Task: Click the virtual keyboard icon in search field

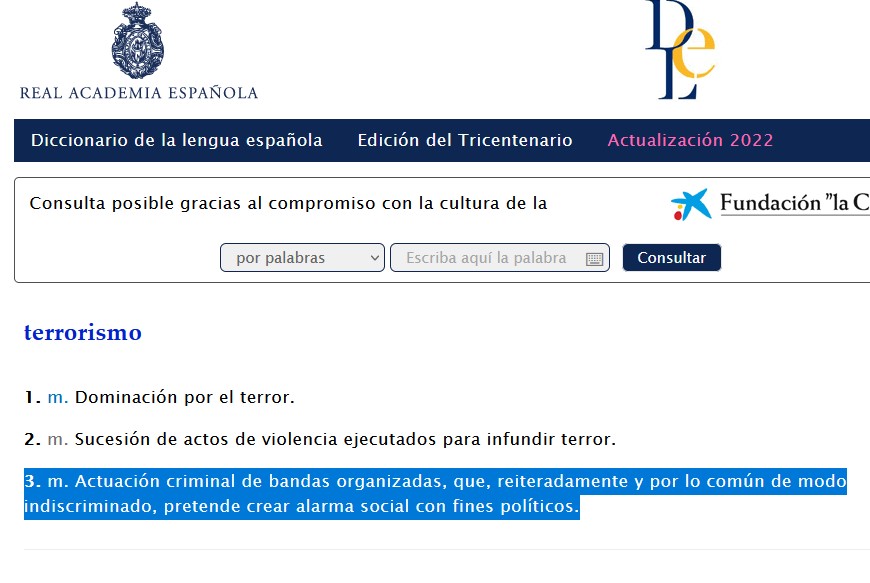Action: point(594,258)
